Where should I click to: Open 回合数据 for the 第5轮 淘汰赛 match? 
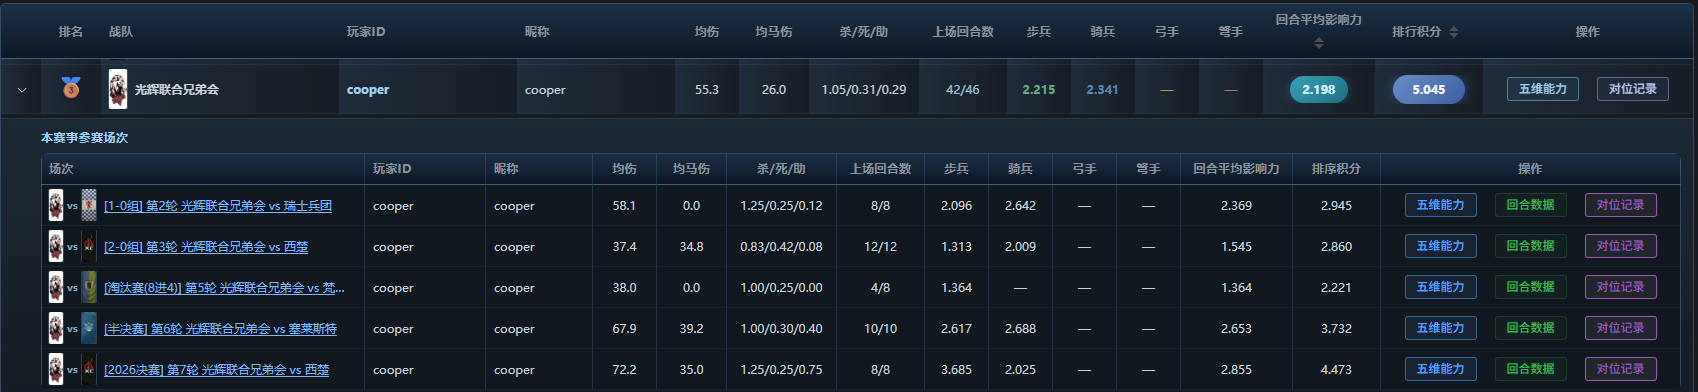tap(1531, 287)
